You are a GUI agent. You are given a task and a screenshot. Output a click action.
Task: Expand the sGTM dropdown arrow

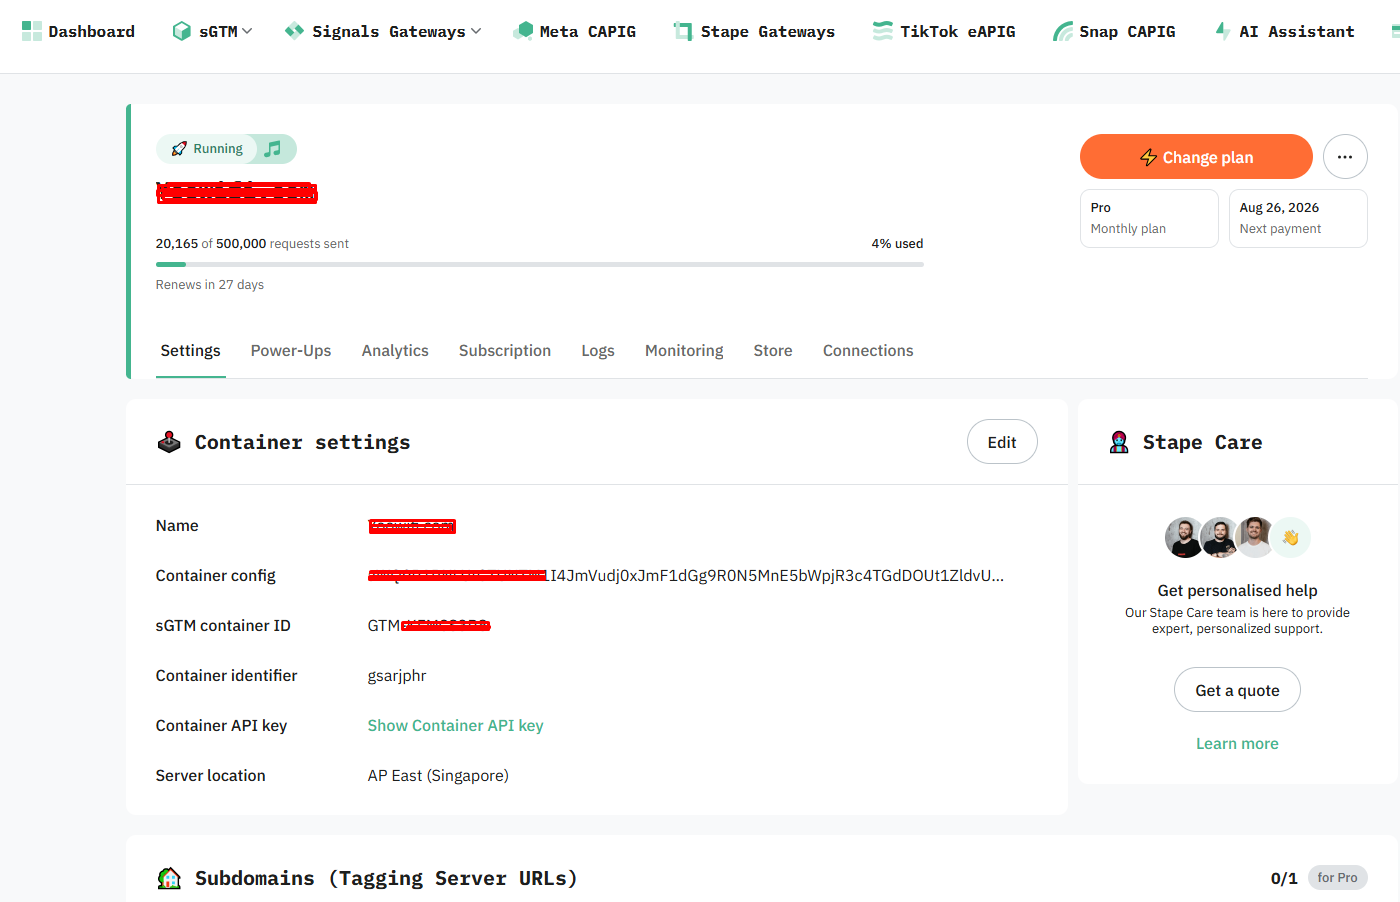point(247,31)
